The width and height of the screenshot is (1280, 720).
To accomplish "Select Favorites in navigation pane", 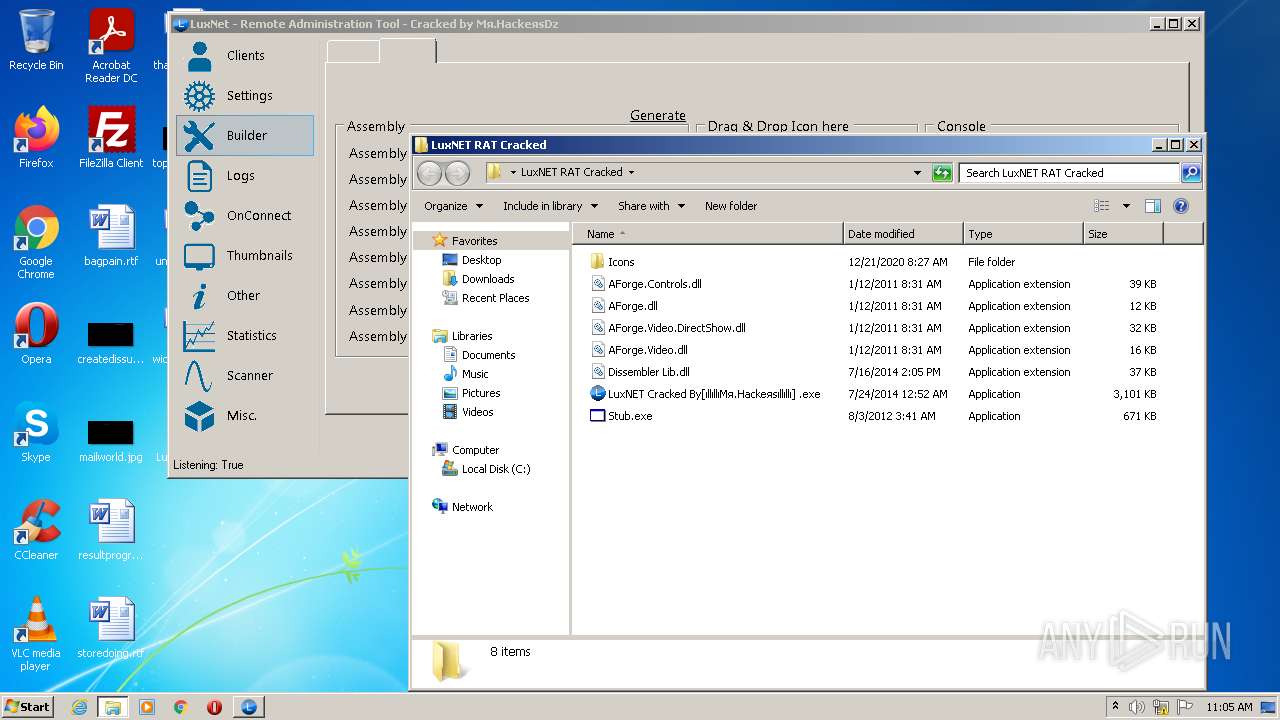I will (x=474, y=241).
